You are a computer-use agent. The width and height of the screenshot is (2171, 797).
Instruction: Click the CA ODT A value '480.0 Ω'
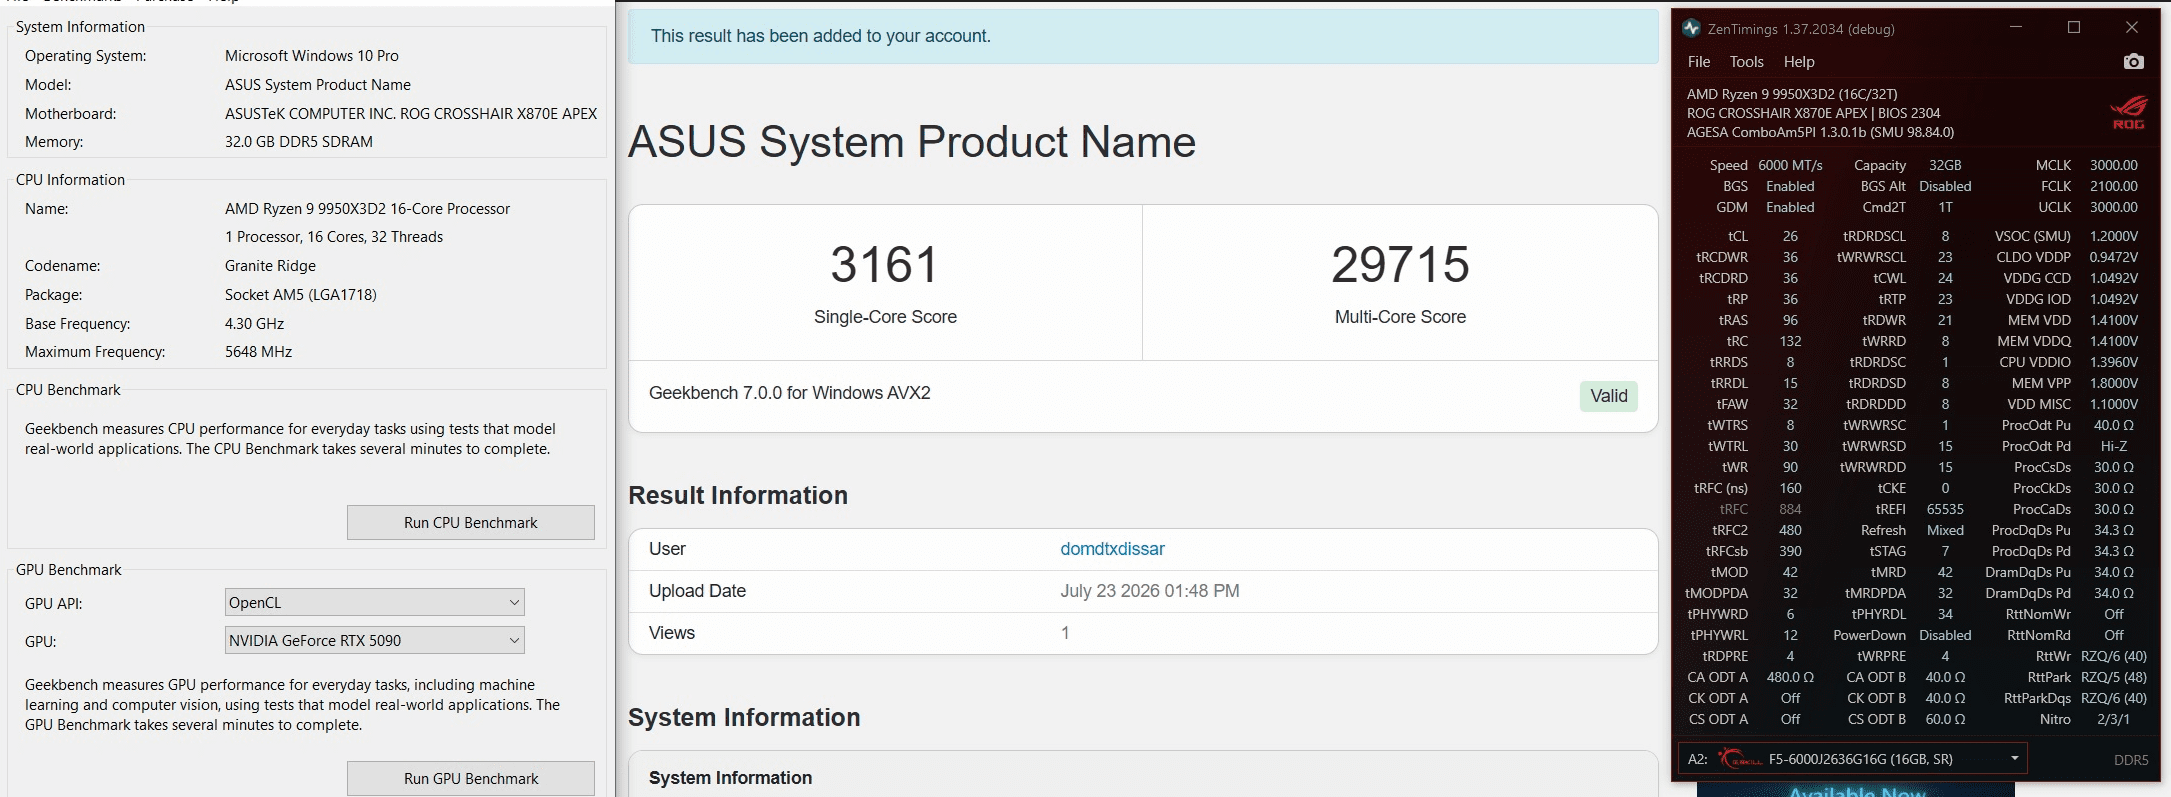[1790, 677]
